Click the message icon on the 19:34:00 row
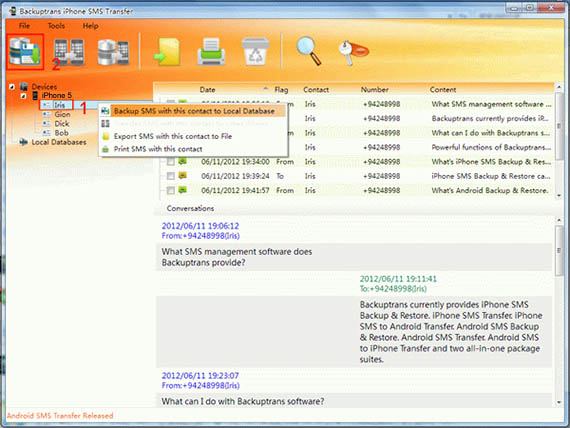 point(182,161)
